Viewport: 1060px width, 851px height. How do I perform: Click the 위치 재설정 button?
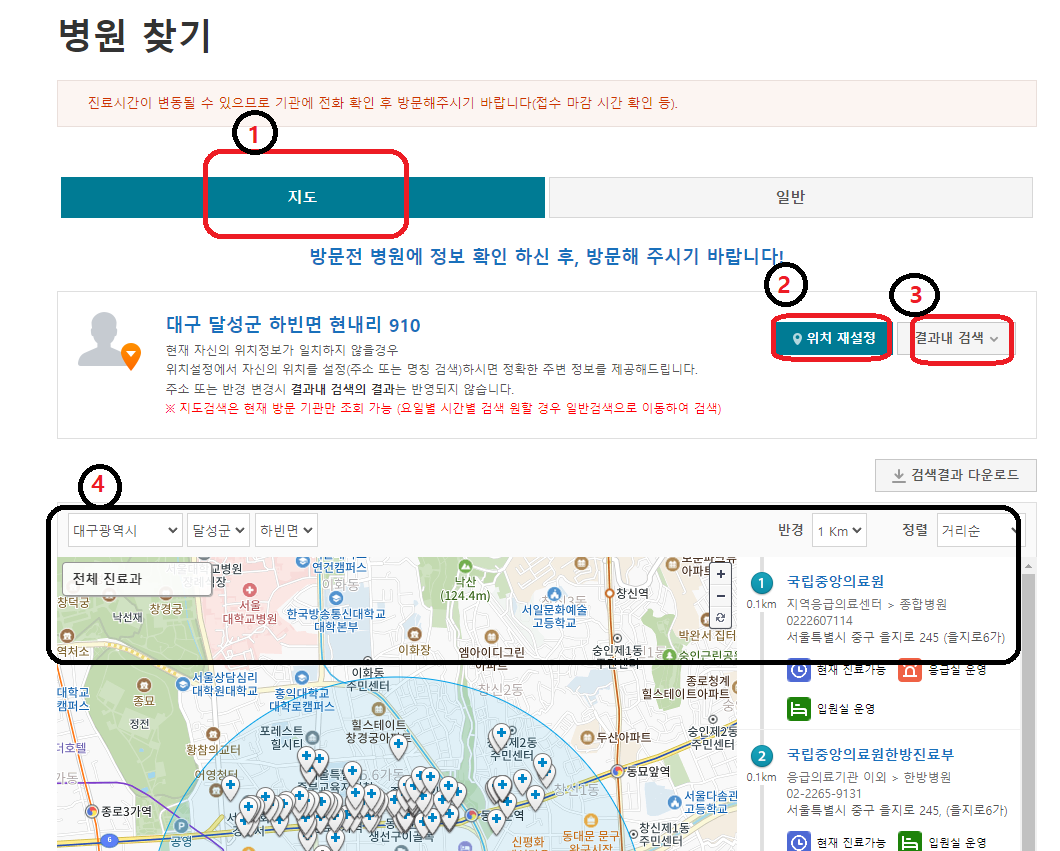(x=834, y=338)
